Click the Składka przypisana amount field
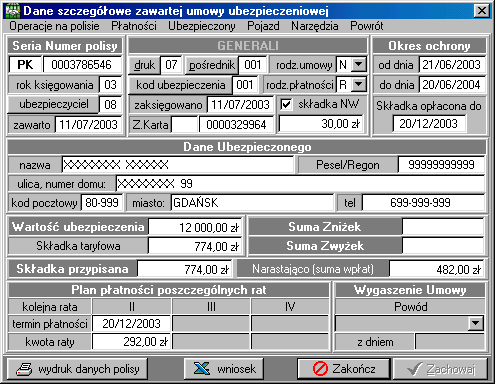The image size is (495, 384). (185, 269)
